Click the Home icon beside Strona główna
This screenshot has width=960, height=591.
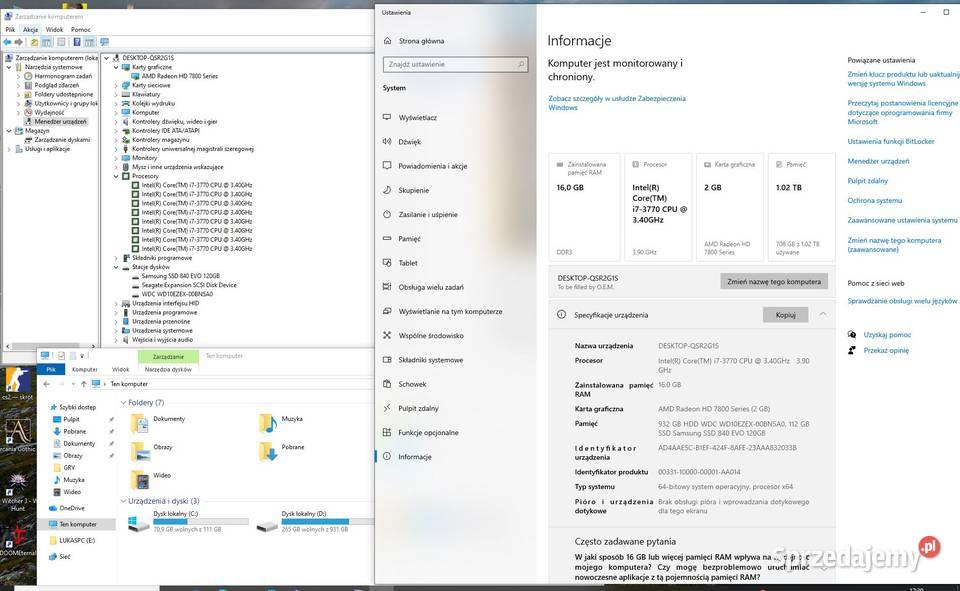[x=387, y=41]
